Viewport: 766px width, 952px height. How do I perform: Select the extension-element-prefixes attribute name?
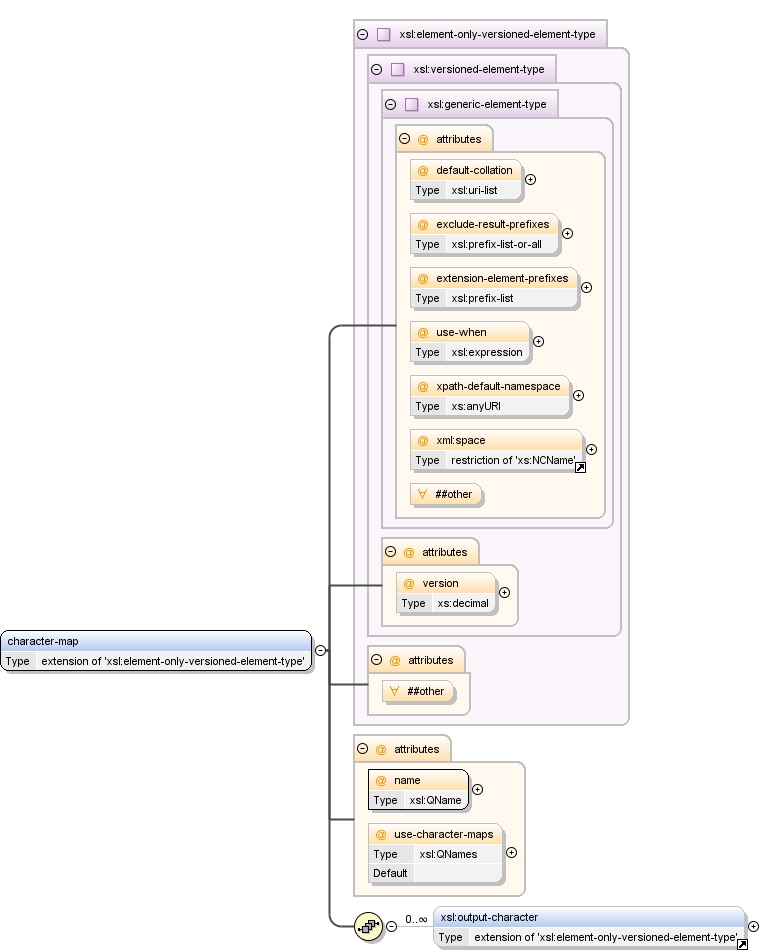click(x=502, y=279)
